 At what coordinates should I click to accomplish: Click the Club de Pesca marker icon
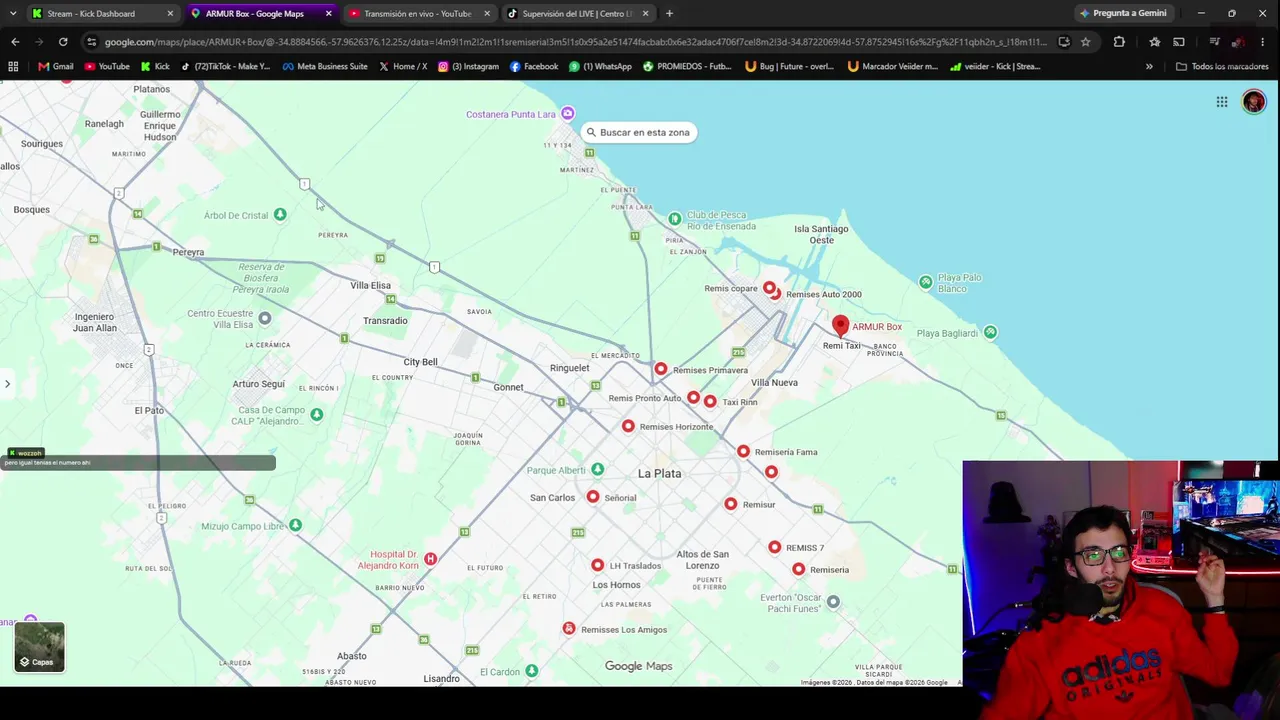[675, 219]
